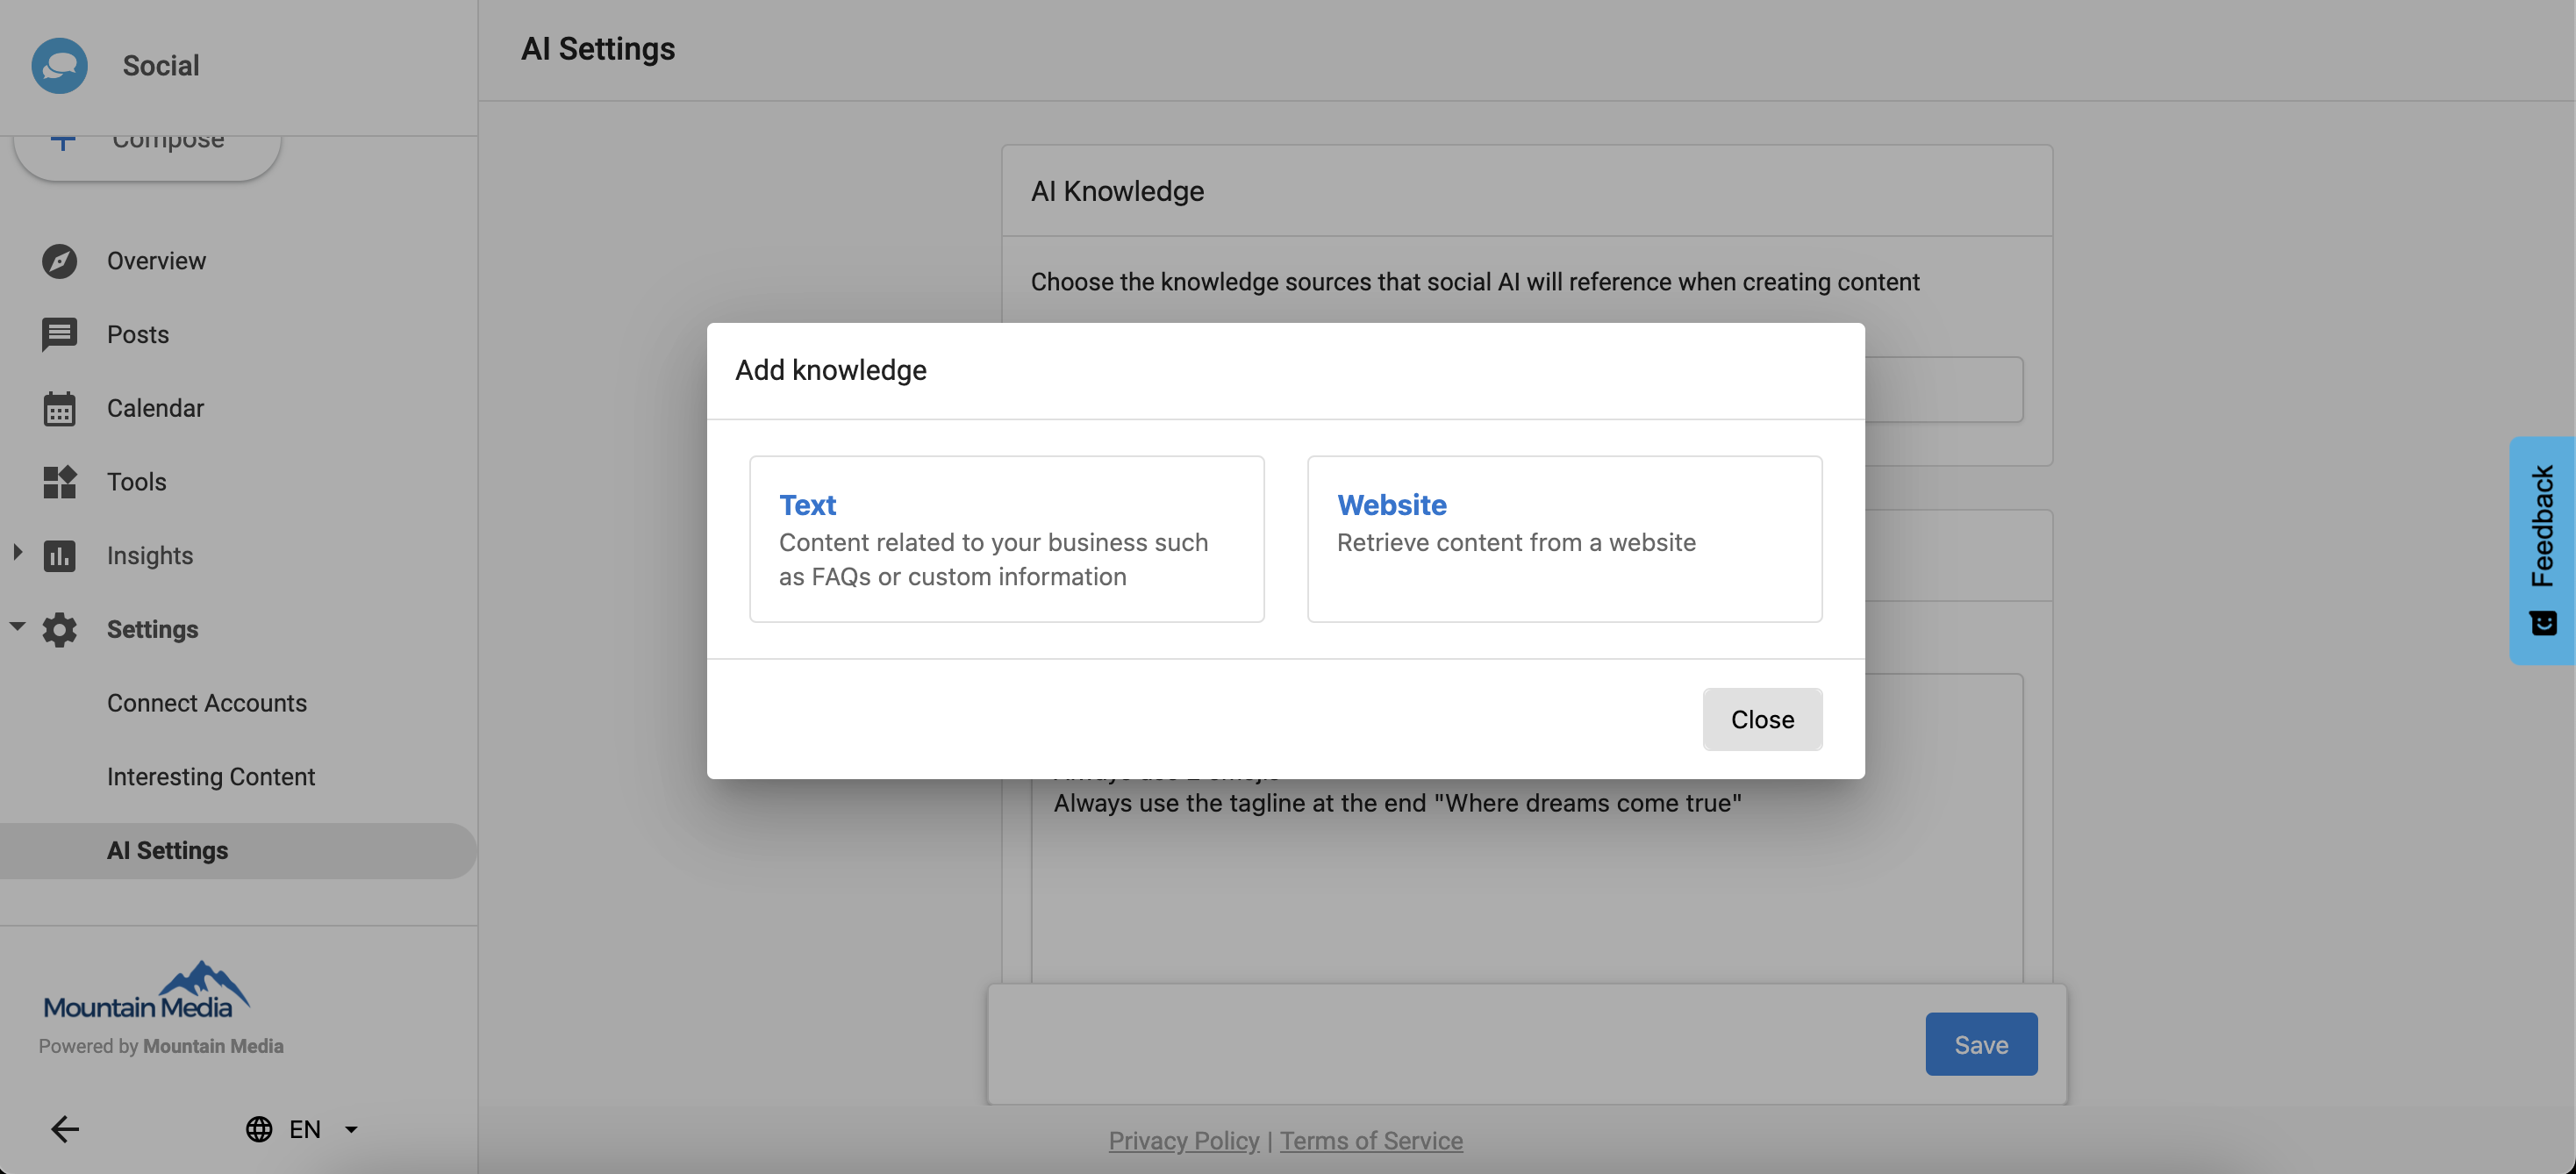
Task: Click the Social chat bubble logo
Action: 60,66
